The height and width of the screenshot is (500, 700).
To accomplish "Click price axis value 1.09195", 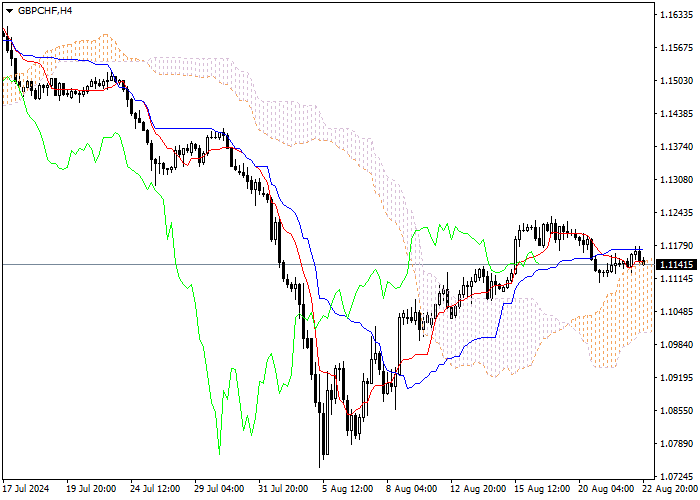I will tap(676, 378).
